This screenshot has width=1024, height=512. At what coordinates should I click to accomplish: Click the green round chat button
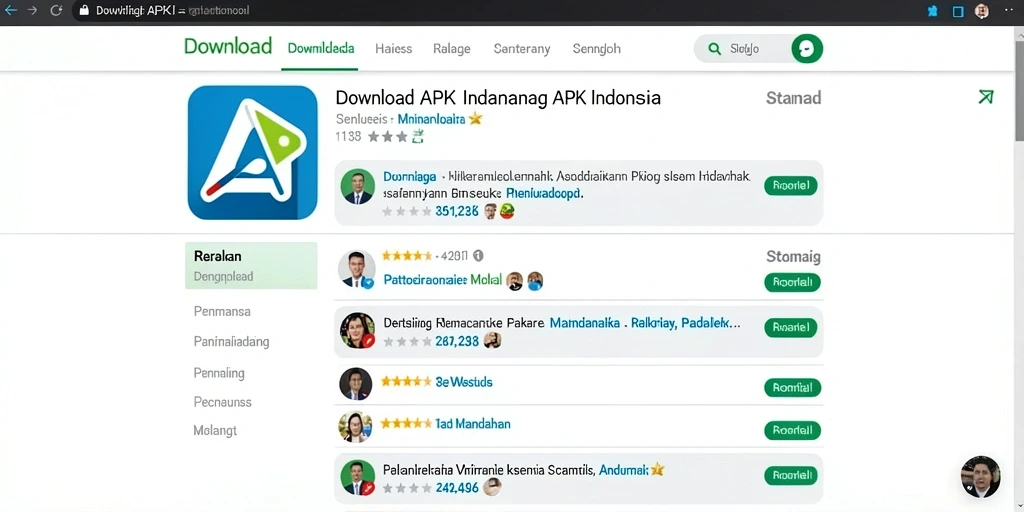[x=807, y=49]
